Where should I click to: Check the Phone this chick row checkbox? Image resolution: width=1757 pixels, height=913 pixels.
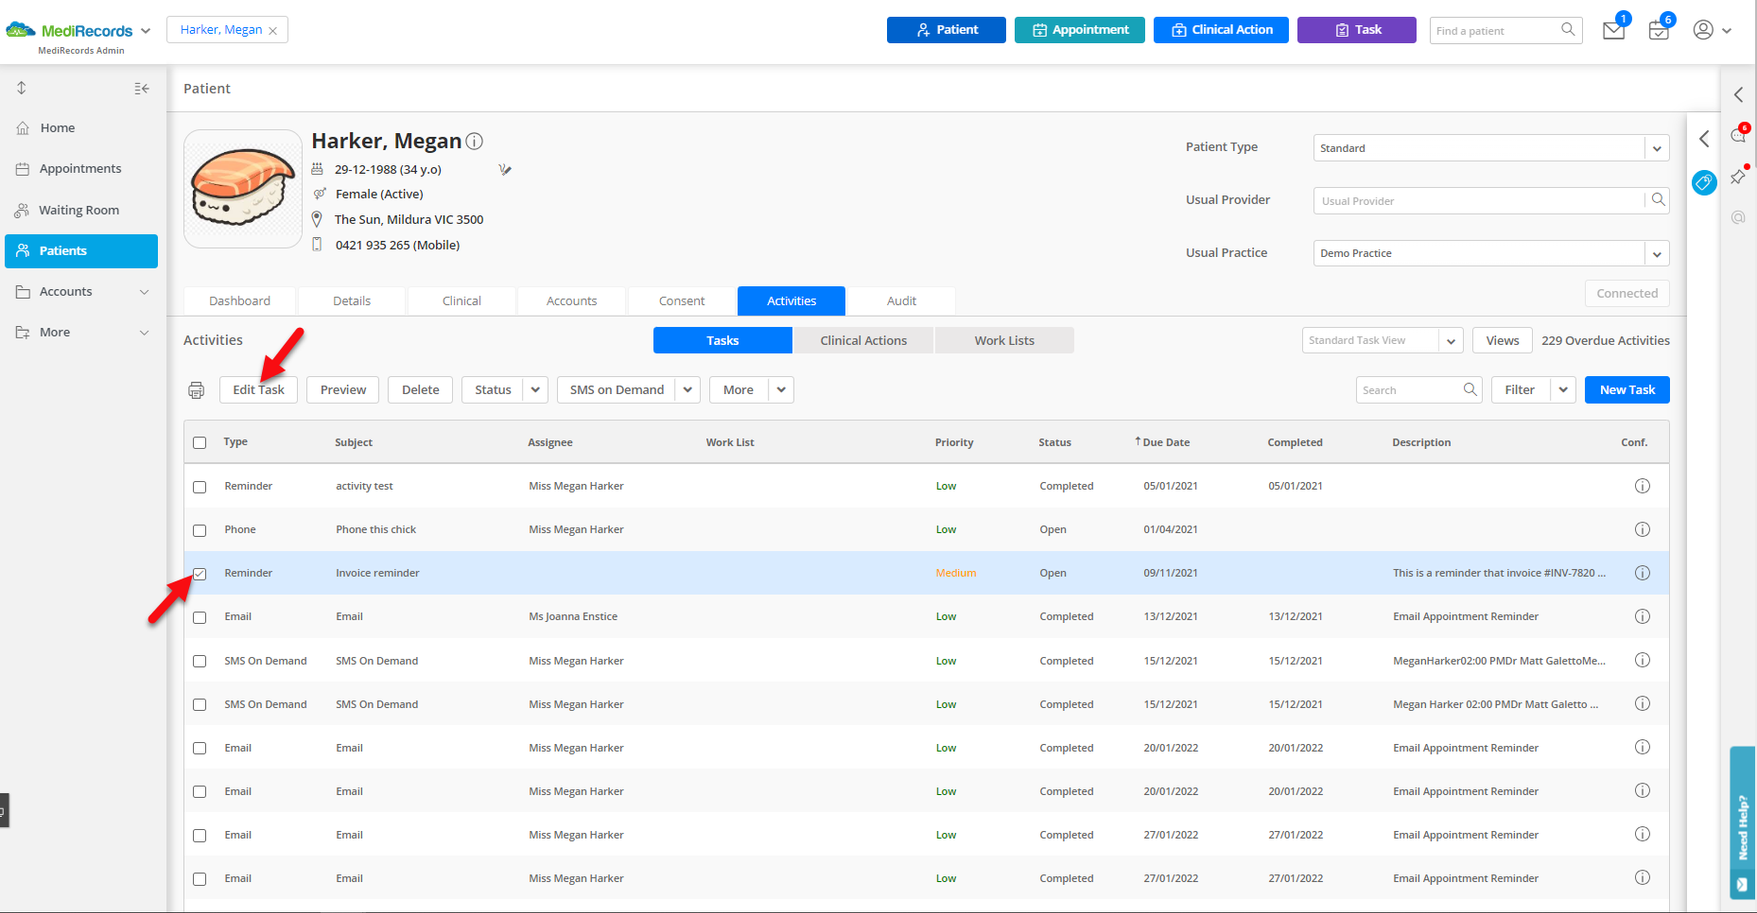(200, 530)
